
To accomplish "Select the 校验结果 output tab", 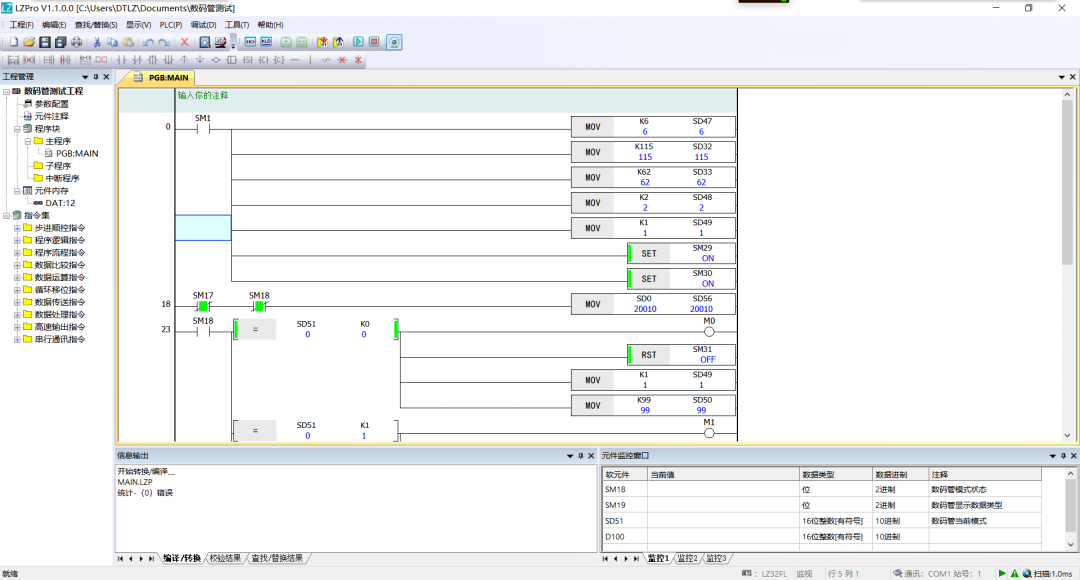I will (224, 558).
